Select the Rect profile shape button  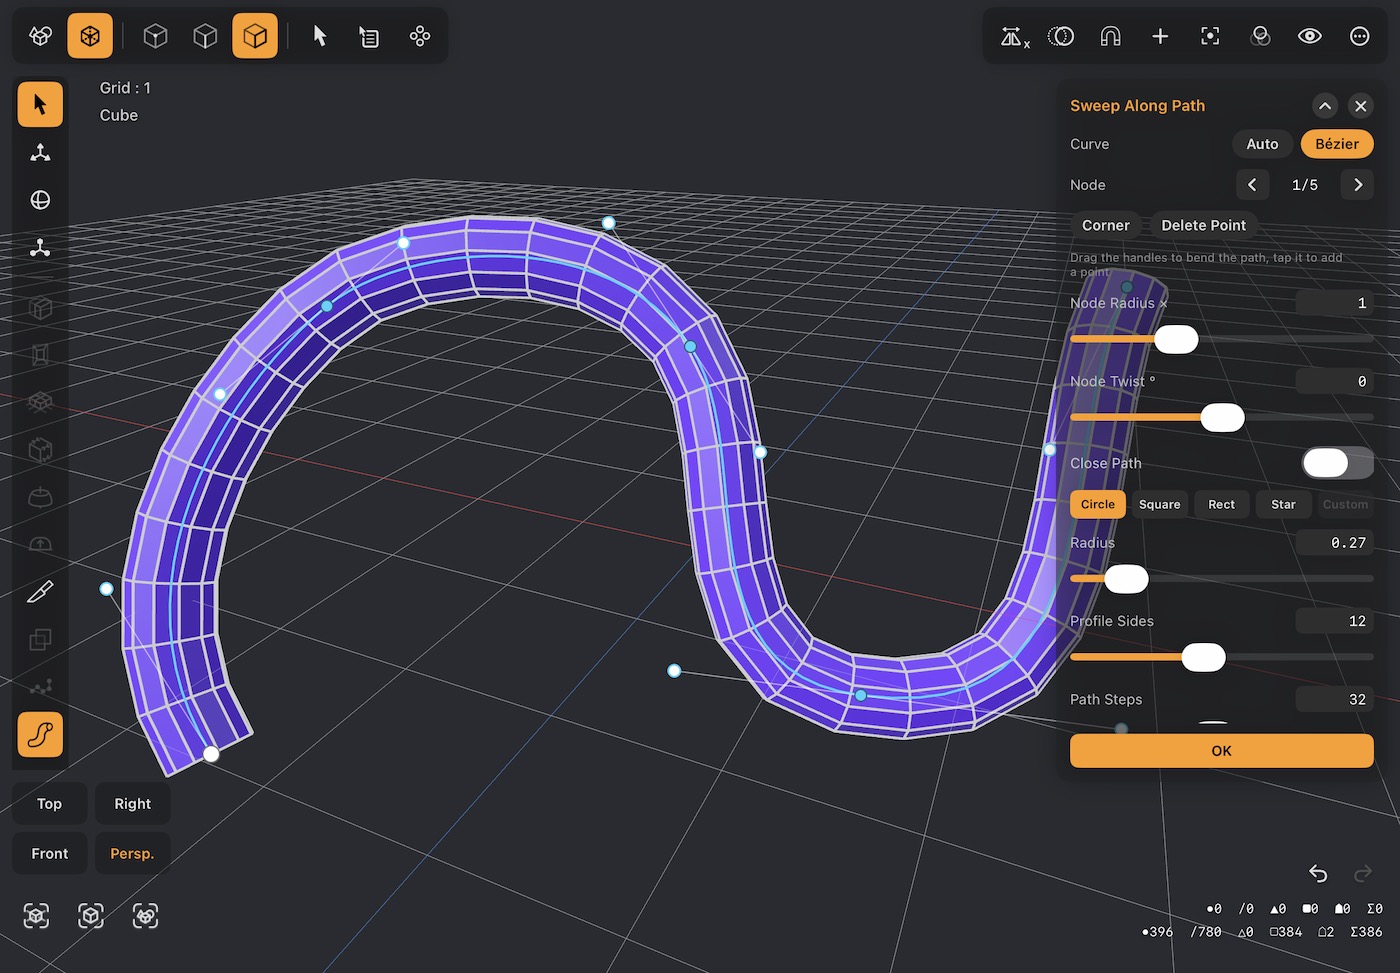(x=1221, y=505)
